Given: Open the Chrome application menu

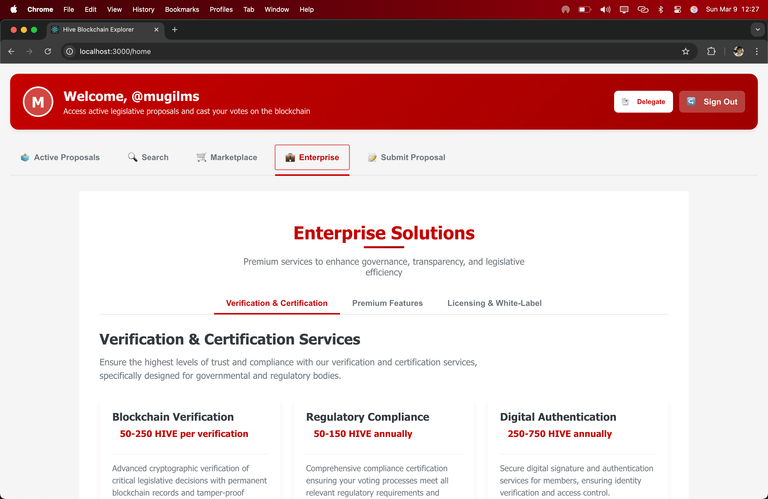Looking at the screenshot, I should 40,9.
